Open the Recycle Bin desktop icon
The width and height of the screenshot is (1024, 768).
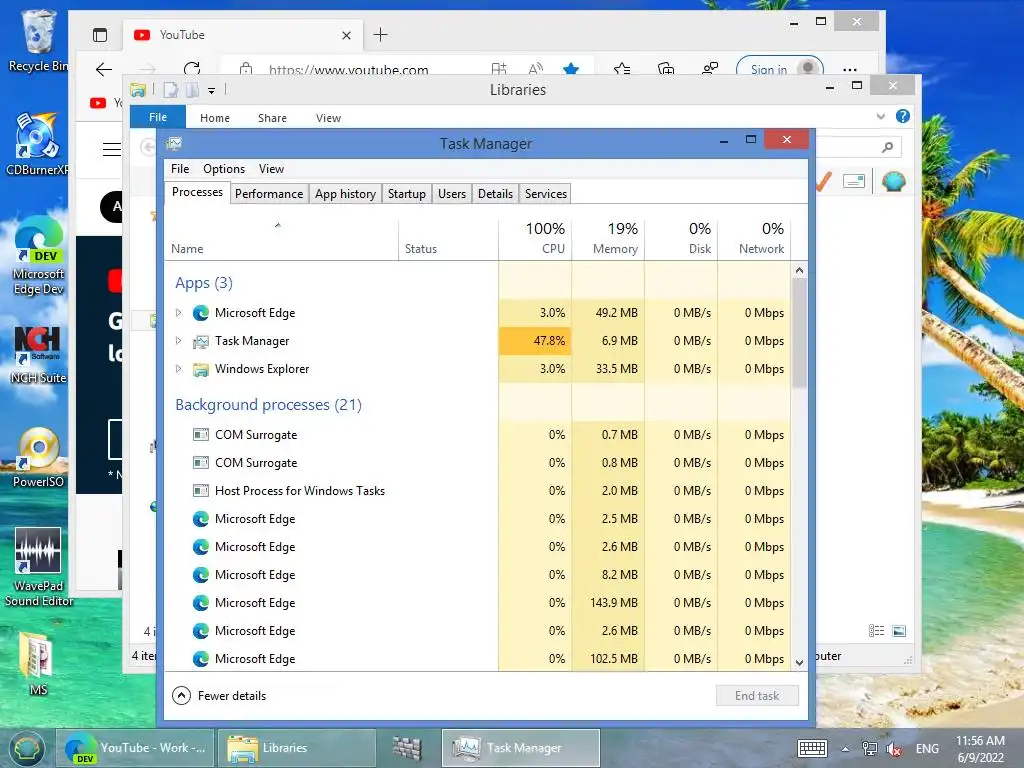pos(38,40)
